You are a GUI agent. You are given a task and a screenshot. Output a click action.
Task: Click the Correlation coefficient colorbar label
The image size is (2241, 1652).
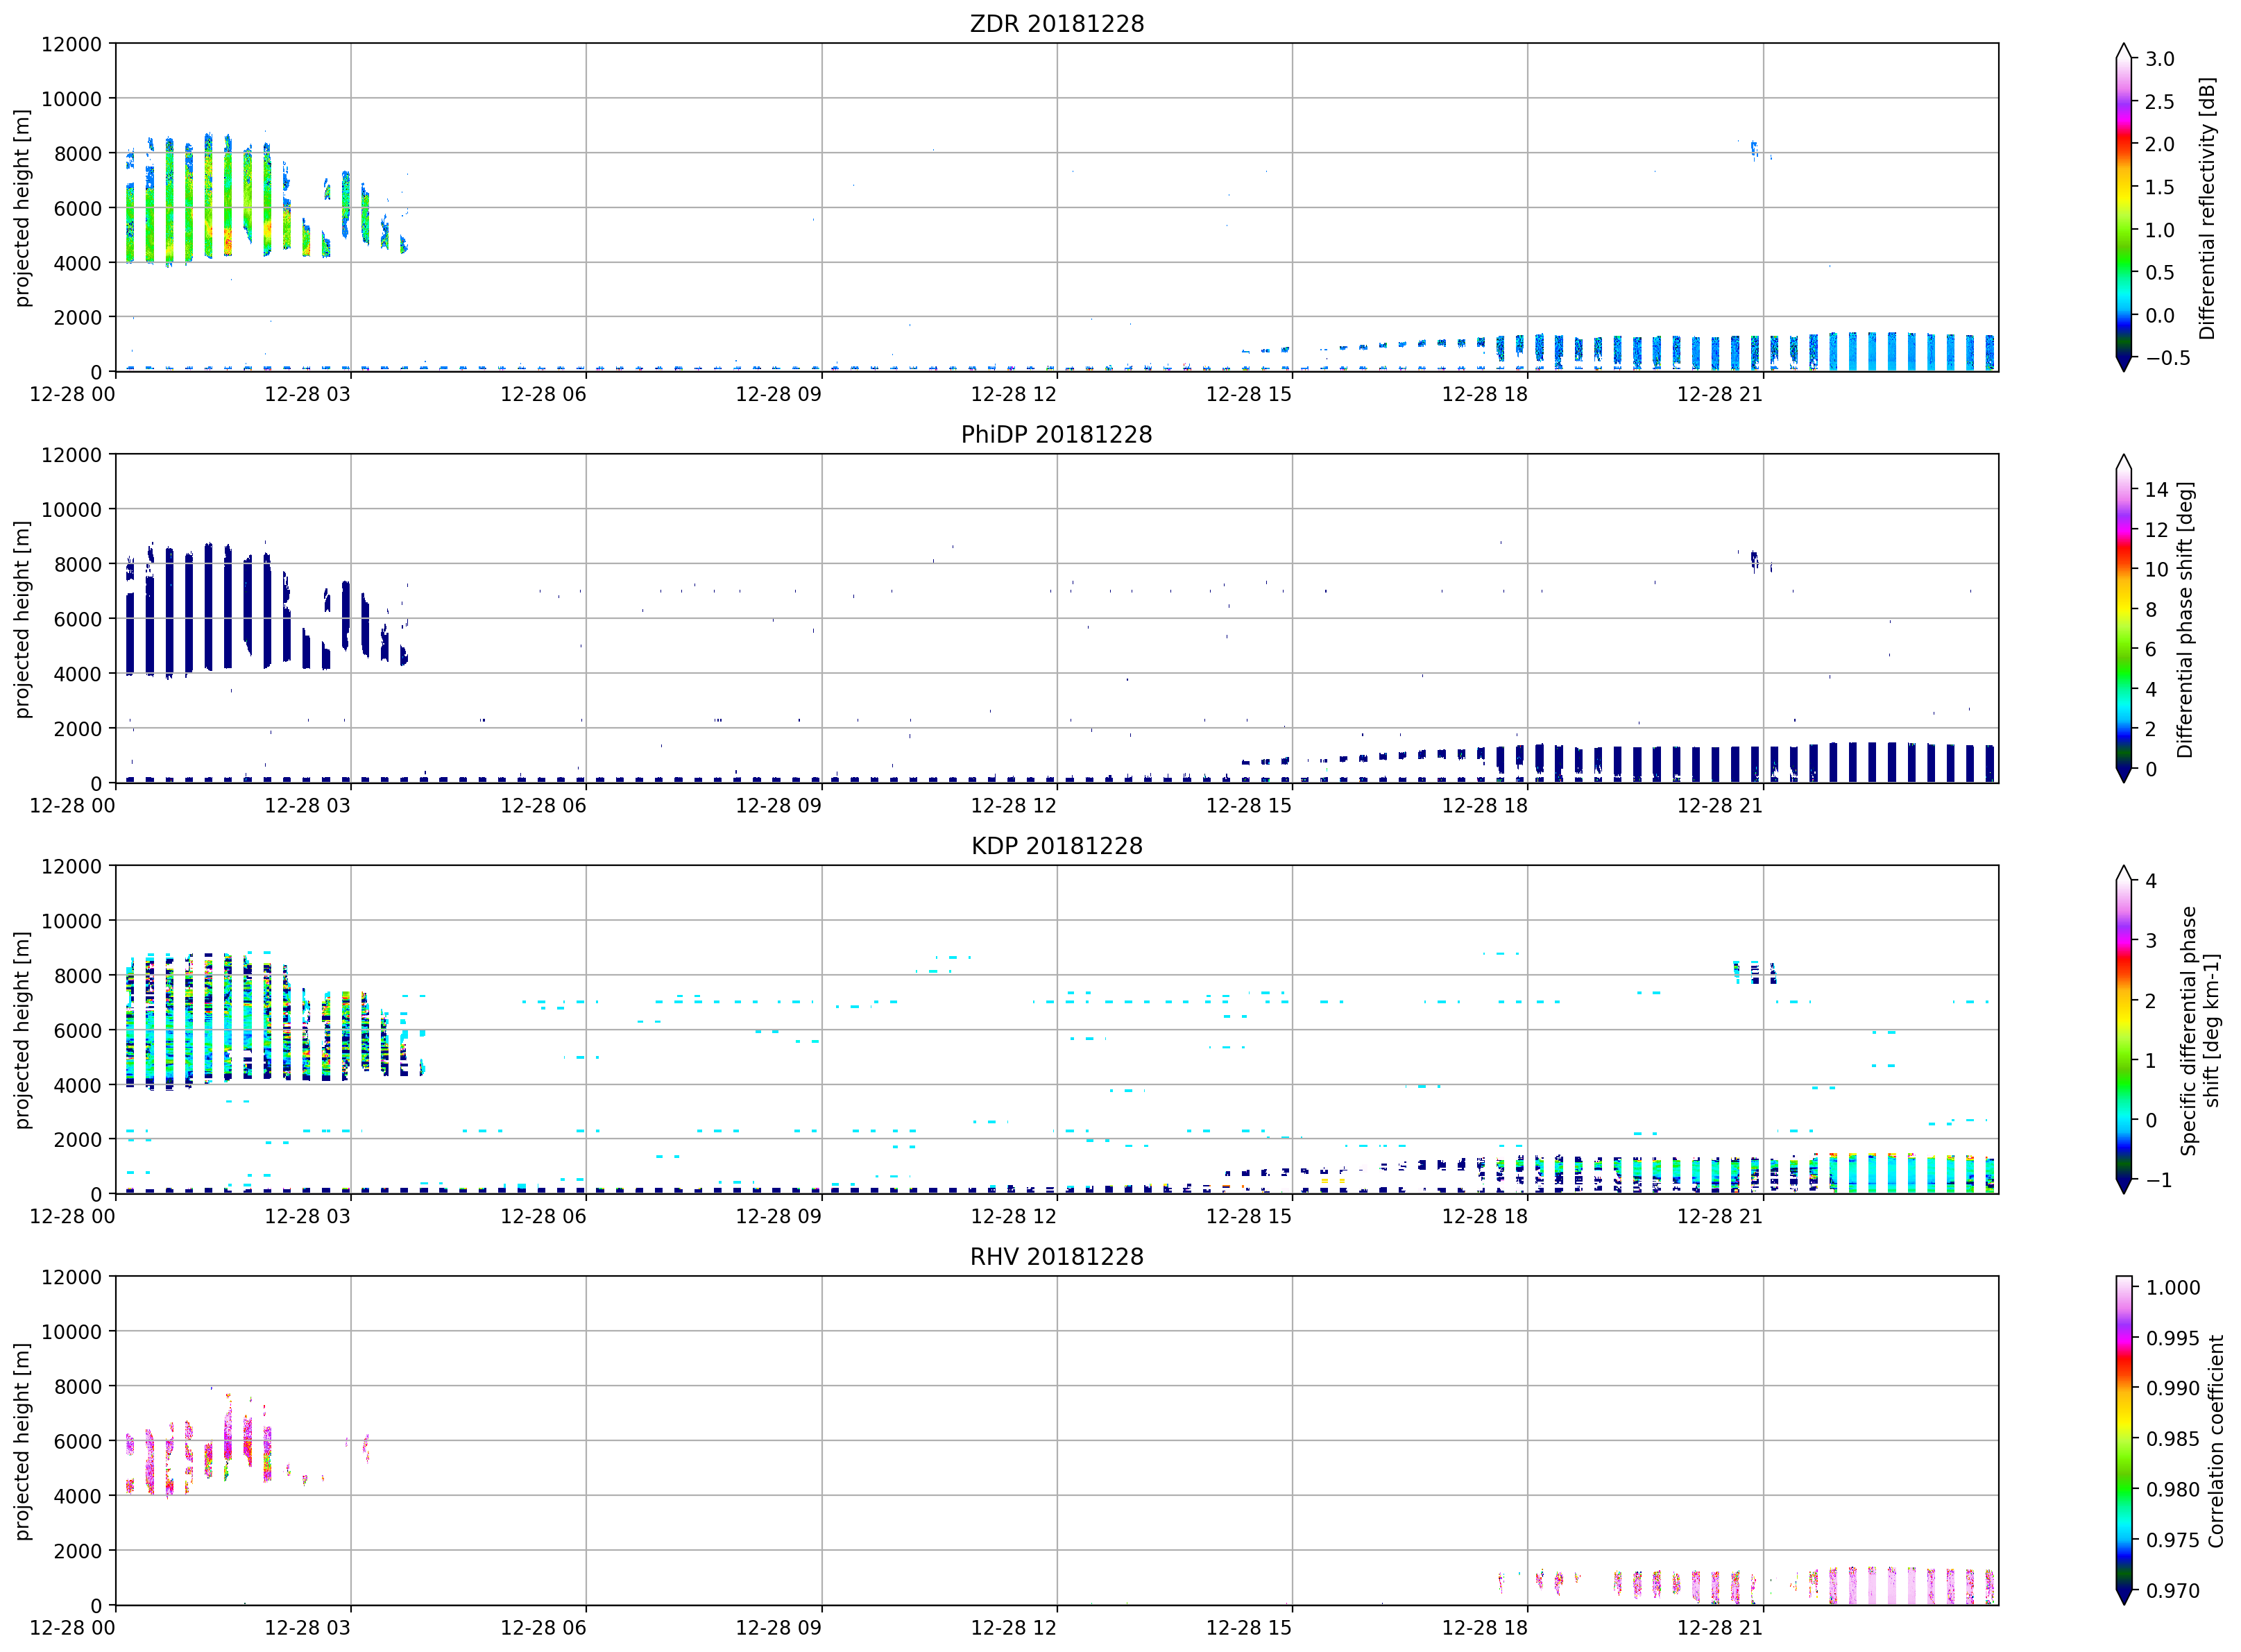[x=2215, y=1441]
